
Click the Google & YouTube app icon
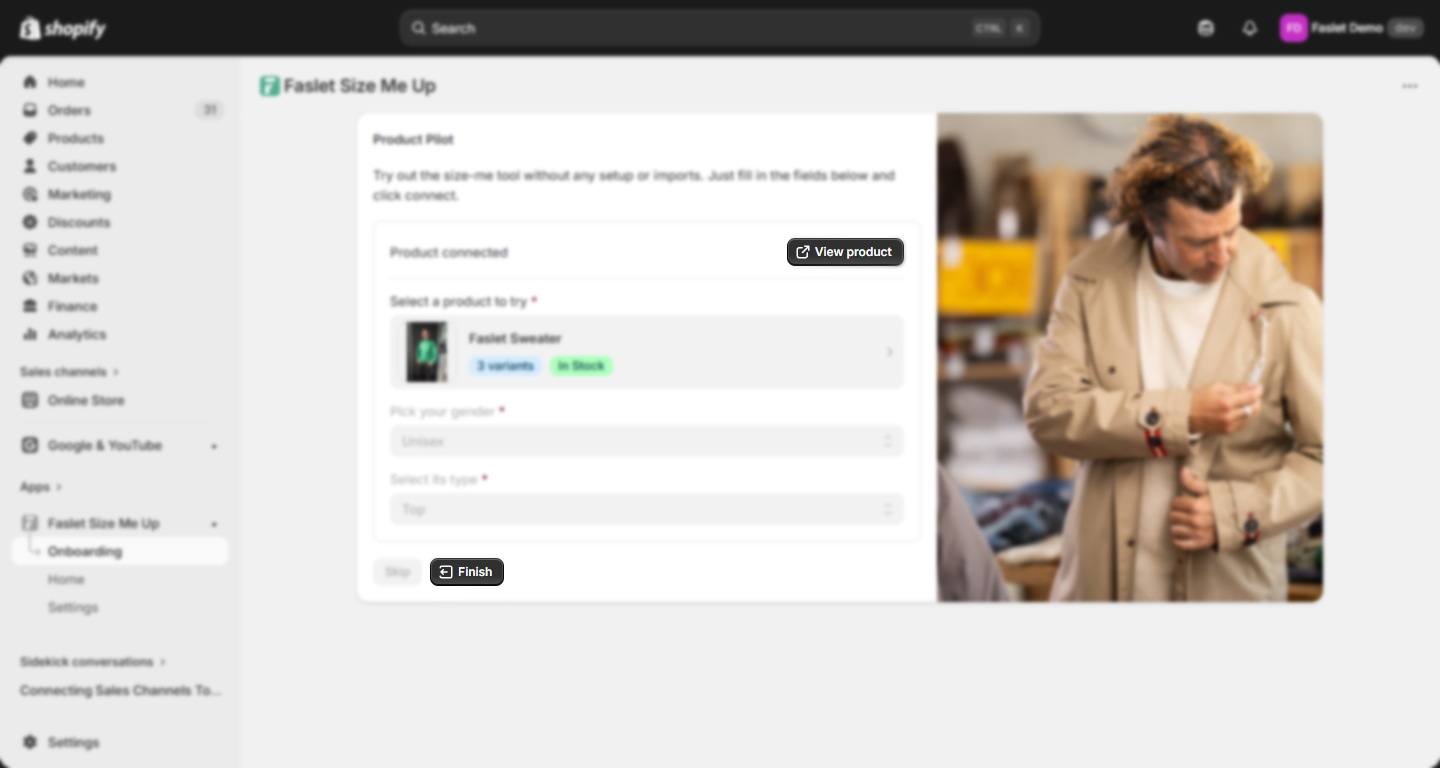pos(30,445)
